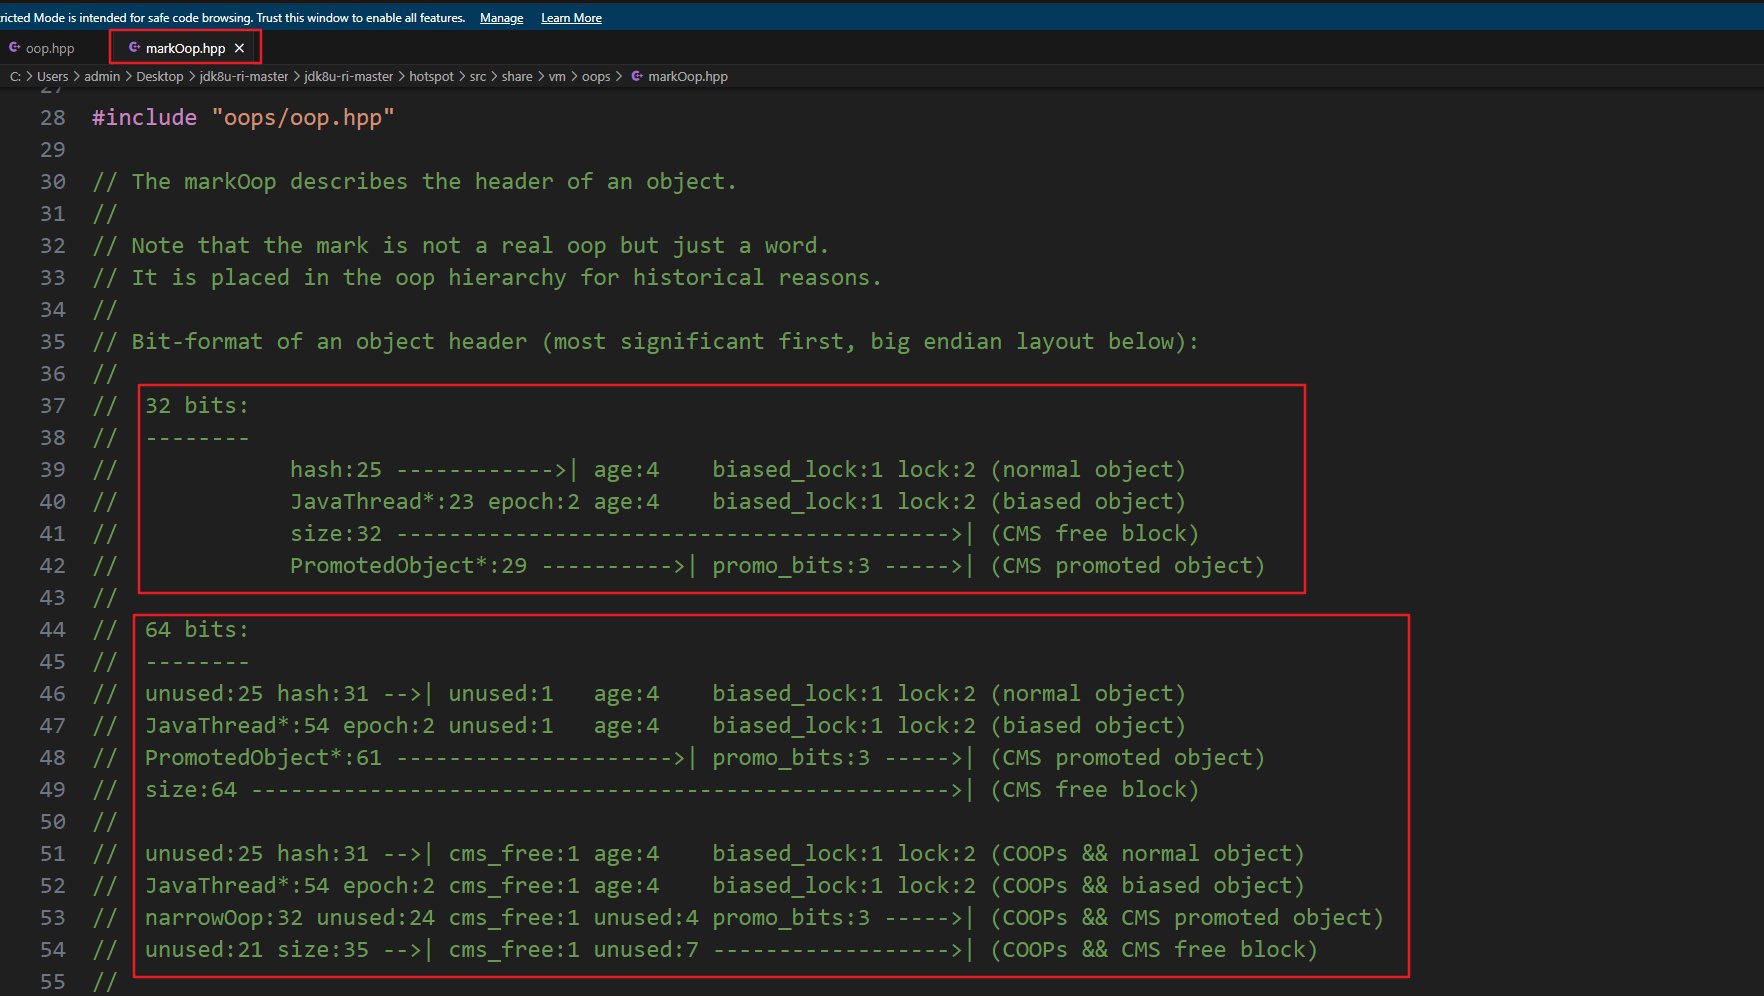
Task: Select the markOop.hpp tab label
Action: pyautogui.click(x=185, y=48)
